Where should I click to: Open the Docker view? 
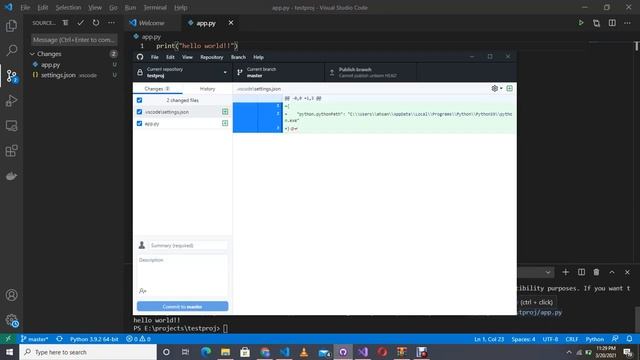pyautogui.click(x=11, y=176)
